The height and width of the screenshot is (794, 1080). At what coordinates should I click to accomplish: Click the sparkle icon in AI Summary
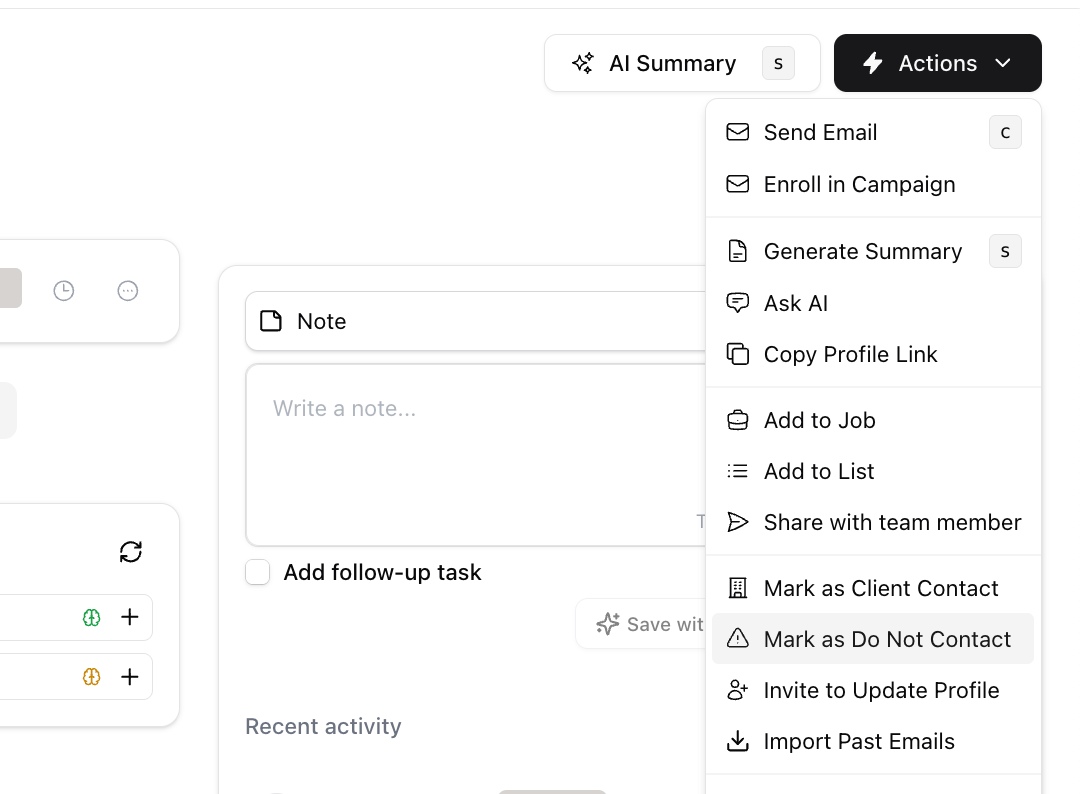click(x=583, y=63)
